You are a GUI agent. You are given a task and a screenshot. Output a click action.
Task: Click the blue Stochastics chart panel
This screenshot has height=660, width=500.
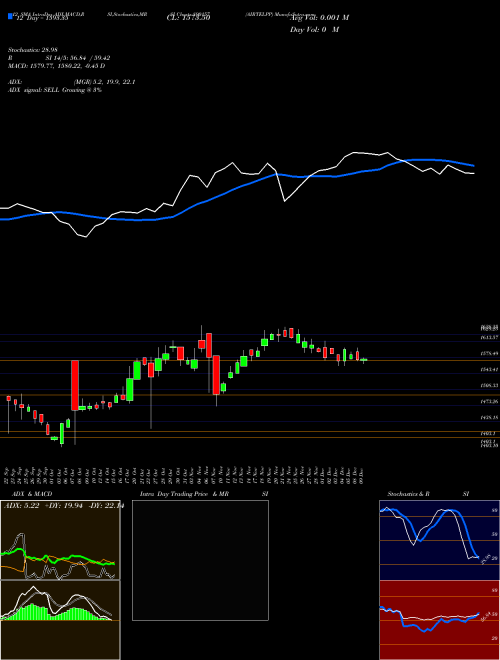(x=439, y=540)
